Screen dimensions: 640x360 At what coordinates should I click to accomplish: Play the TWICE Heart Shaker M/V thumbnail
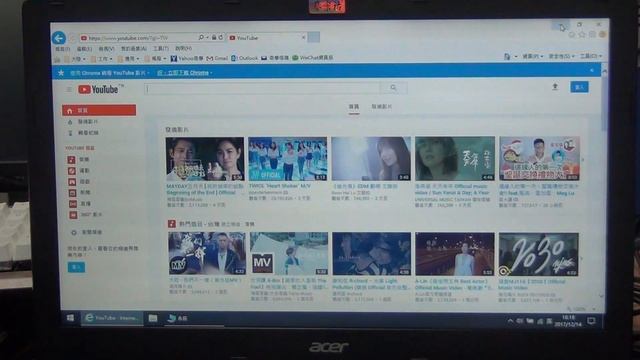(287, 159)
